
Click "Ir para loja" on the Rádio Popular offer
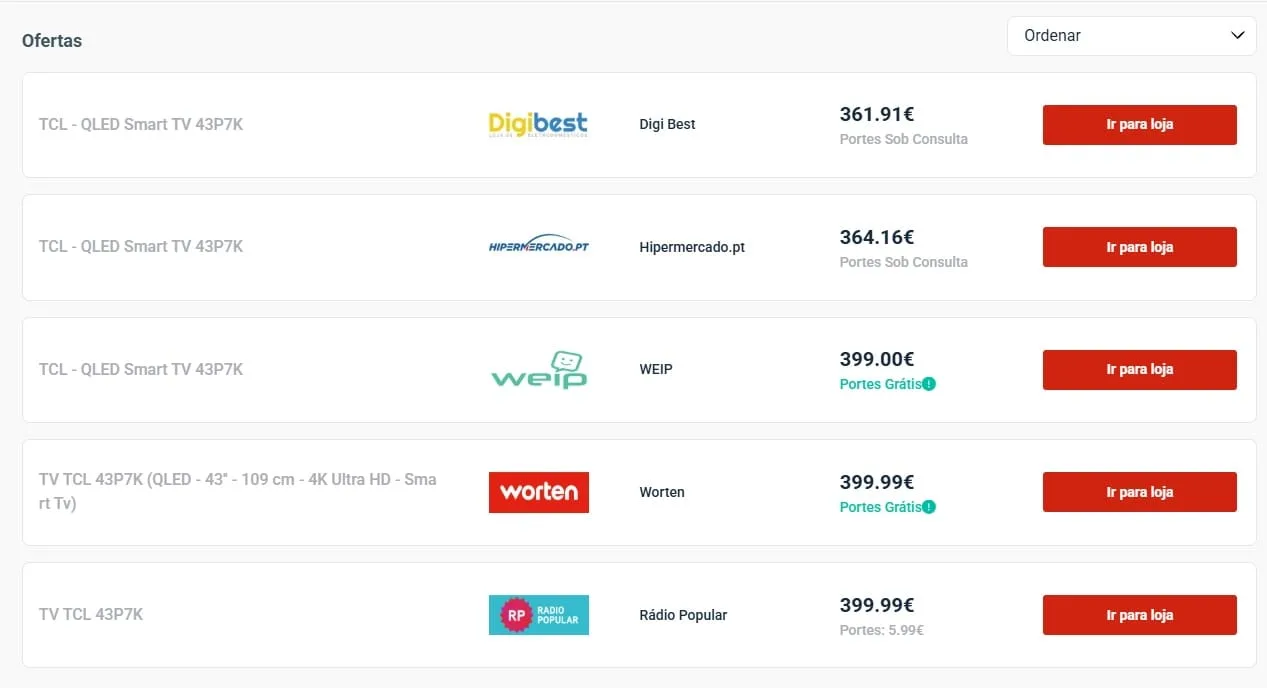click(1139, 614)
